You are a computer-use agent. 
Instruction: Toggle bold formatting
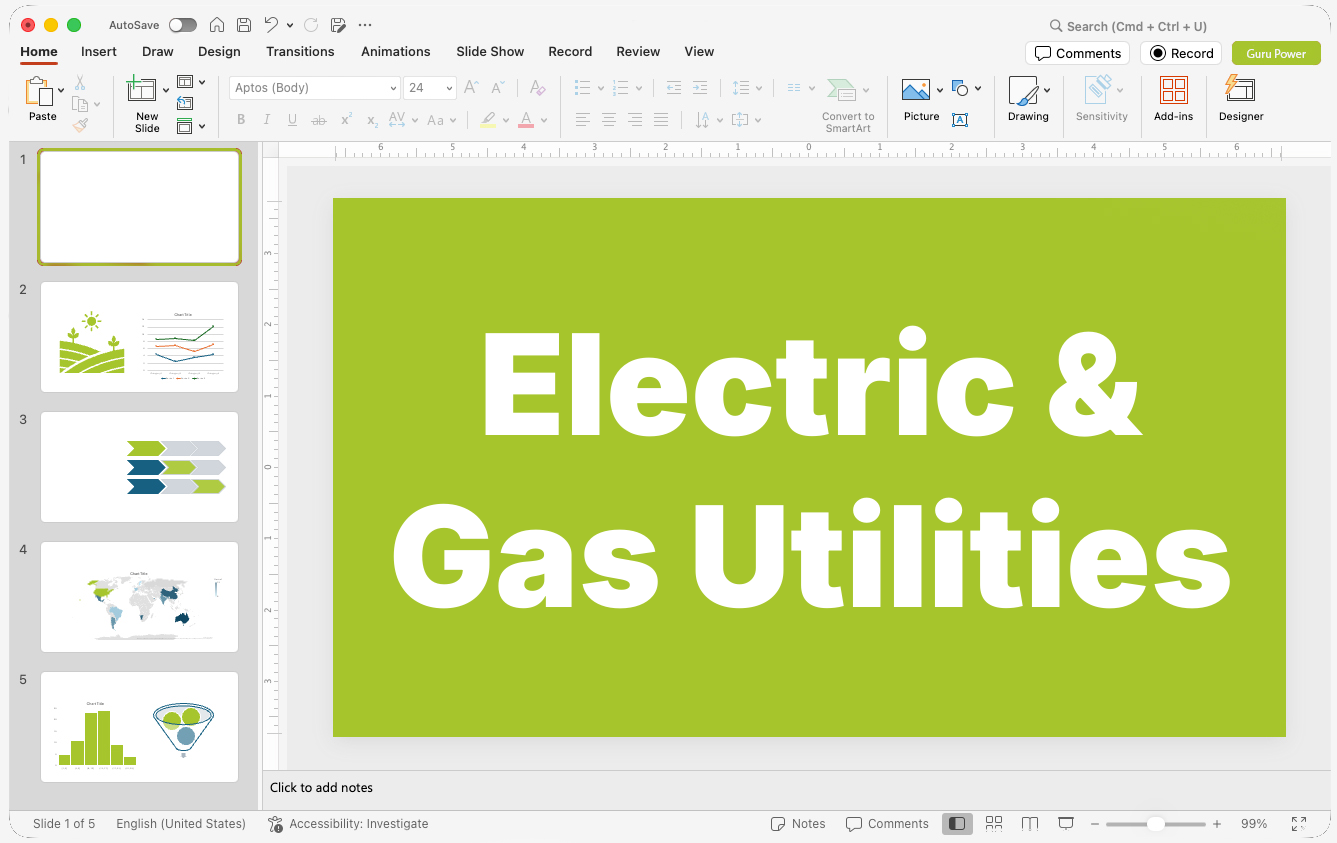coord(241,120)
